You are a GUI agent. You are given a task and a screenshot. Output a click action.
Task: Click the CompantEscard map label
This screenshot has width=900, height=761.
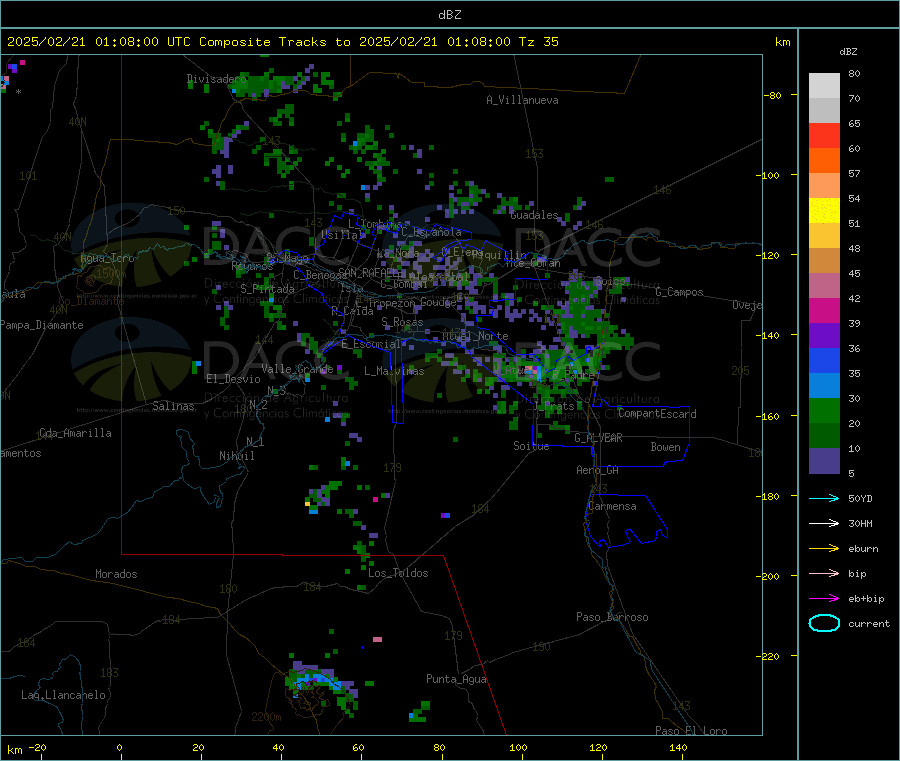[657, 414]
